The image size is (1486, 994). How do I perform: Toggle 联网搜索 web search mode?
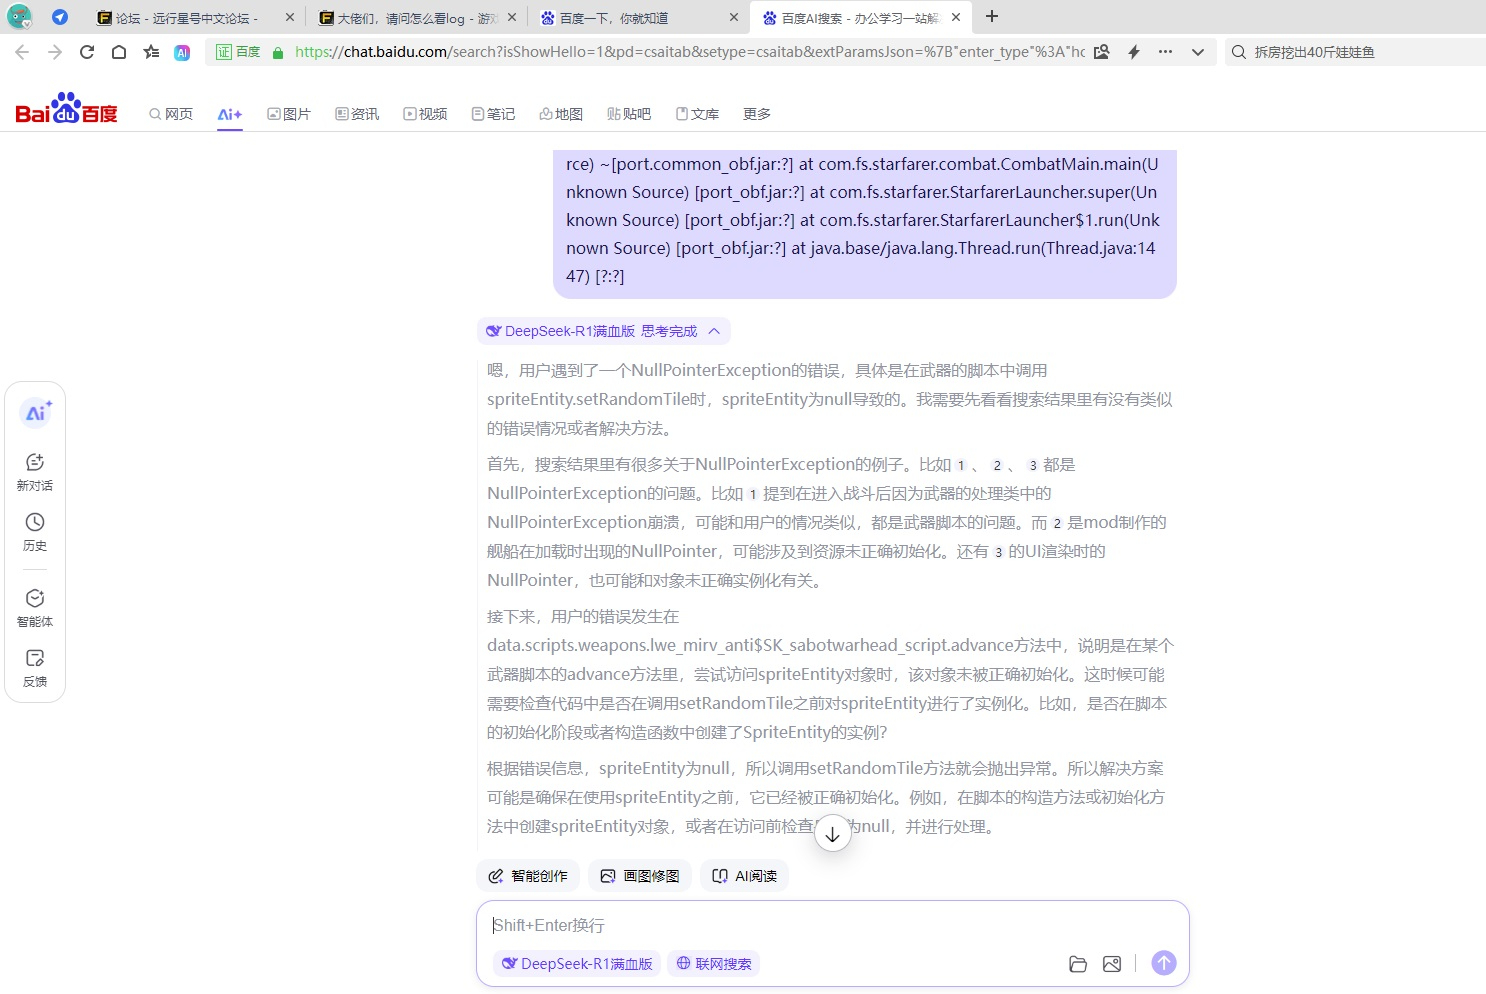coord(713,963)
